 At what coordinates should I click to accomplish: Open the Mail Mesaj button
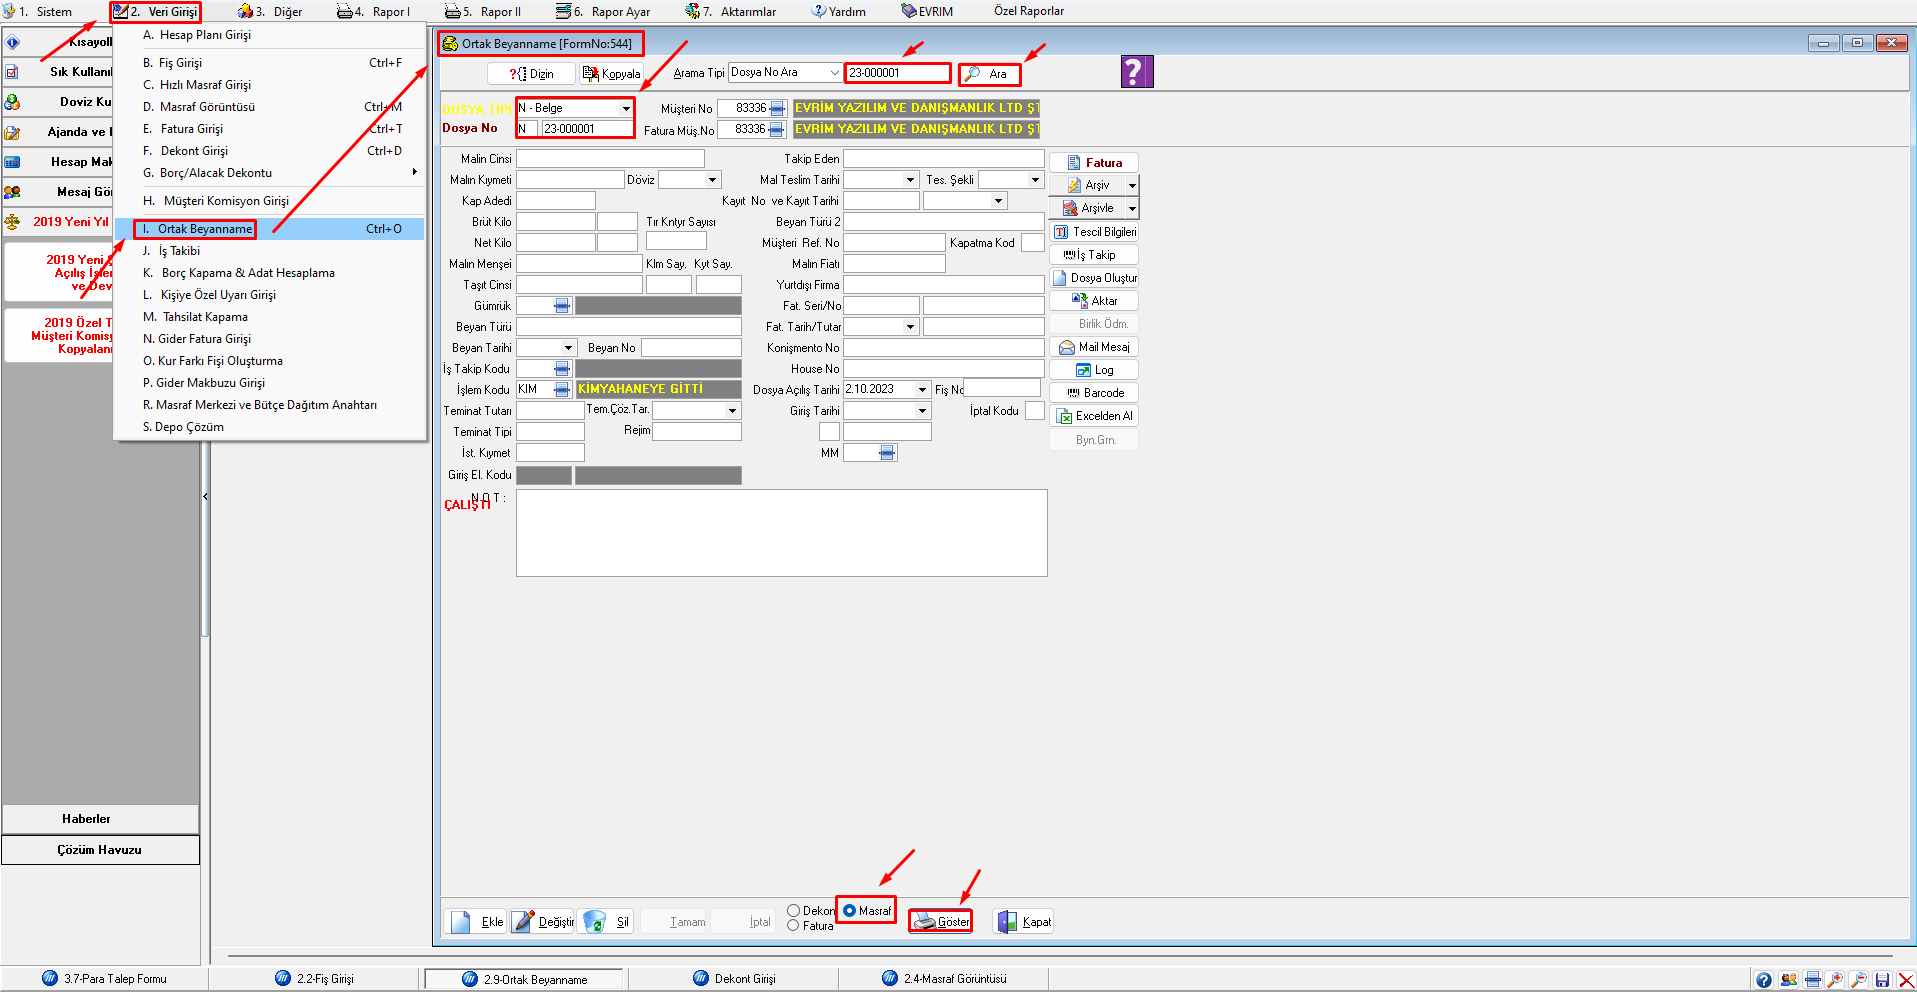click(1094, 347)
